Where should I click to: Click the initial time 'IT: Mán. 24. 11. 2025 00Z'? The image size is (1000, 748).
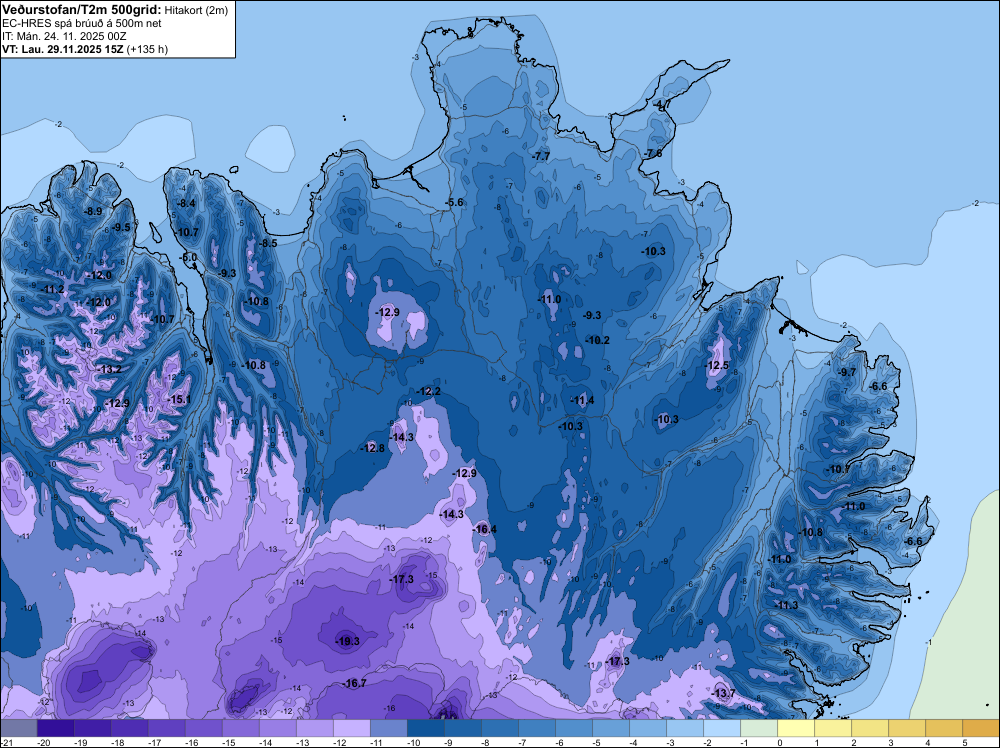tap(64, 36)
